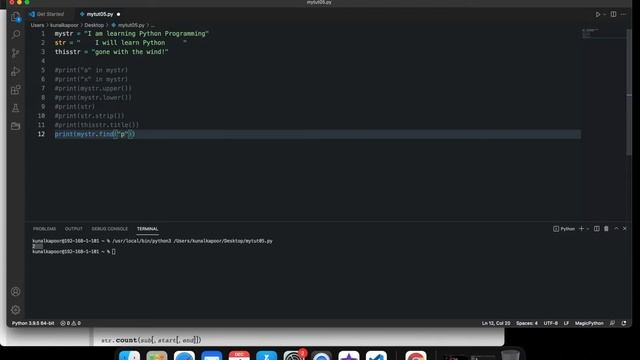Select the mytut05.py editor tab

pos(100,14)
